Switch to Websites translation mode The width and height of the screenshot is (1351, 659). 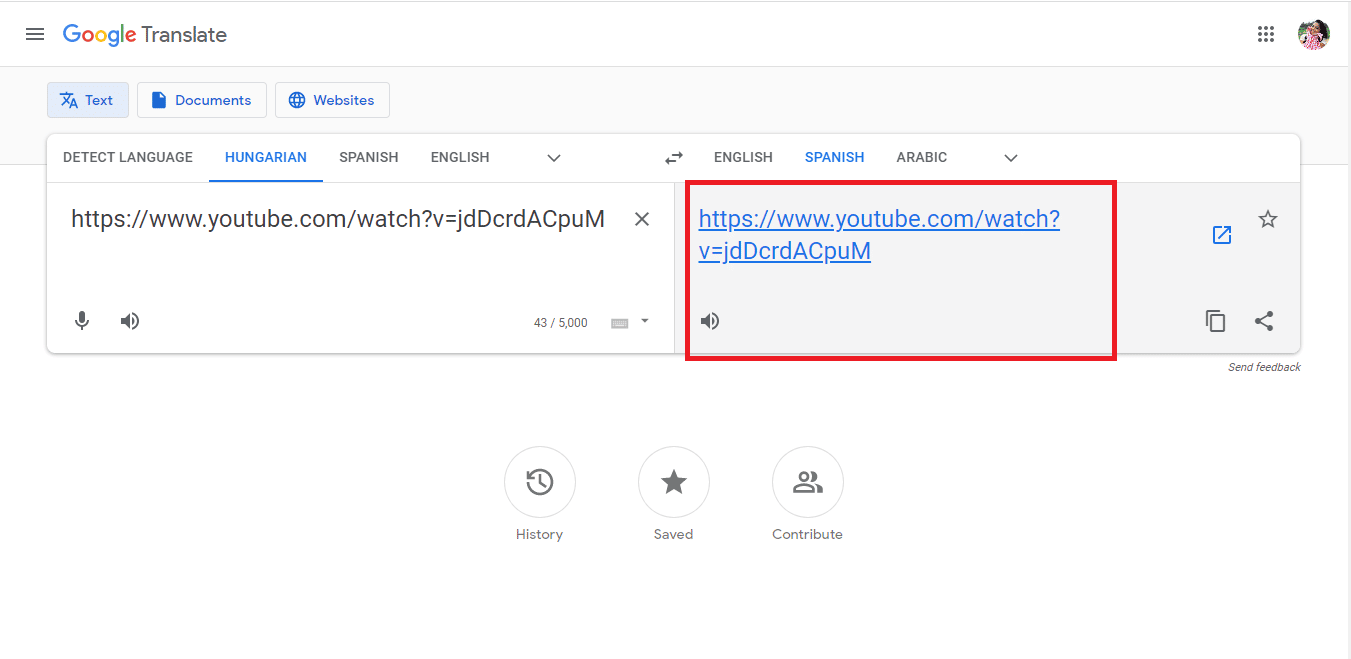(332, 100)
